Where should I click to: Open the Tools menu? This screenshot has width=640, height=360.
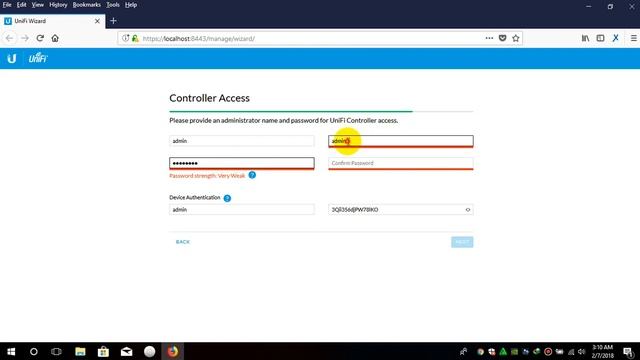(113, 5)
